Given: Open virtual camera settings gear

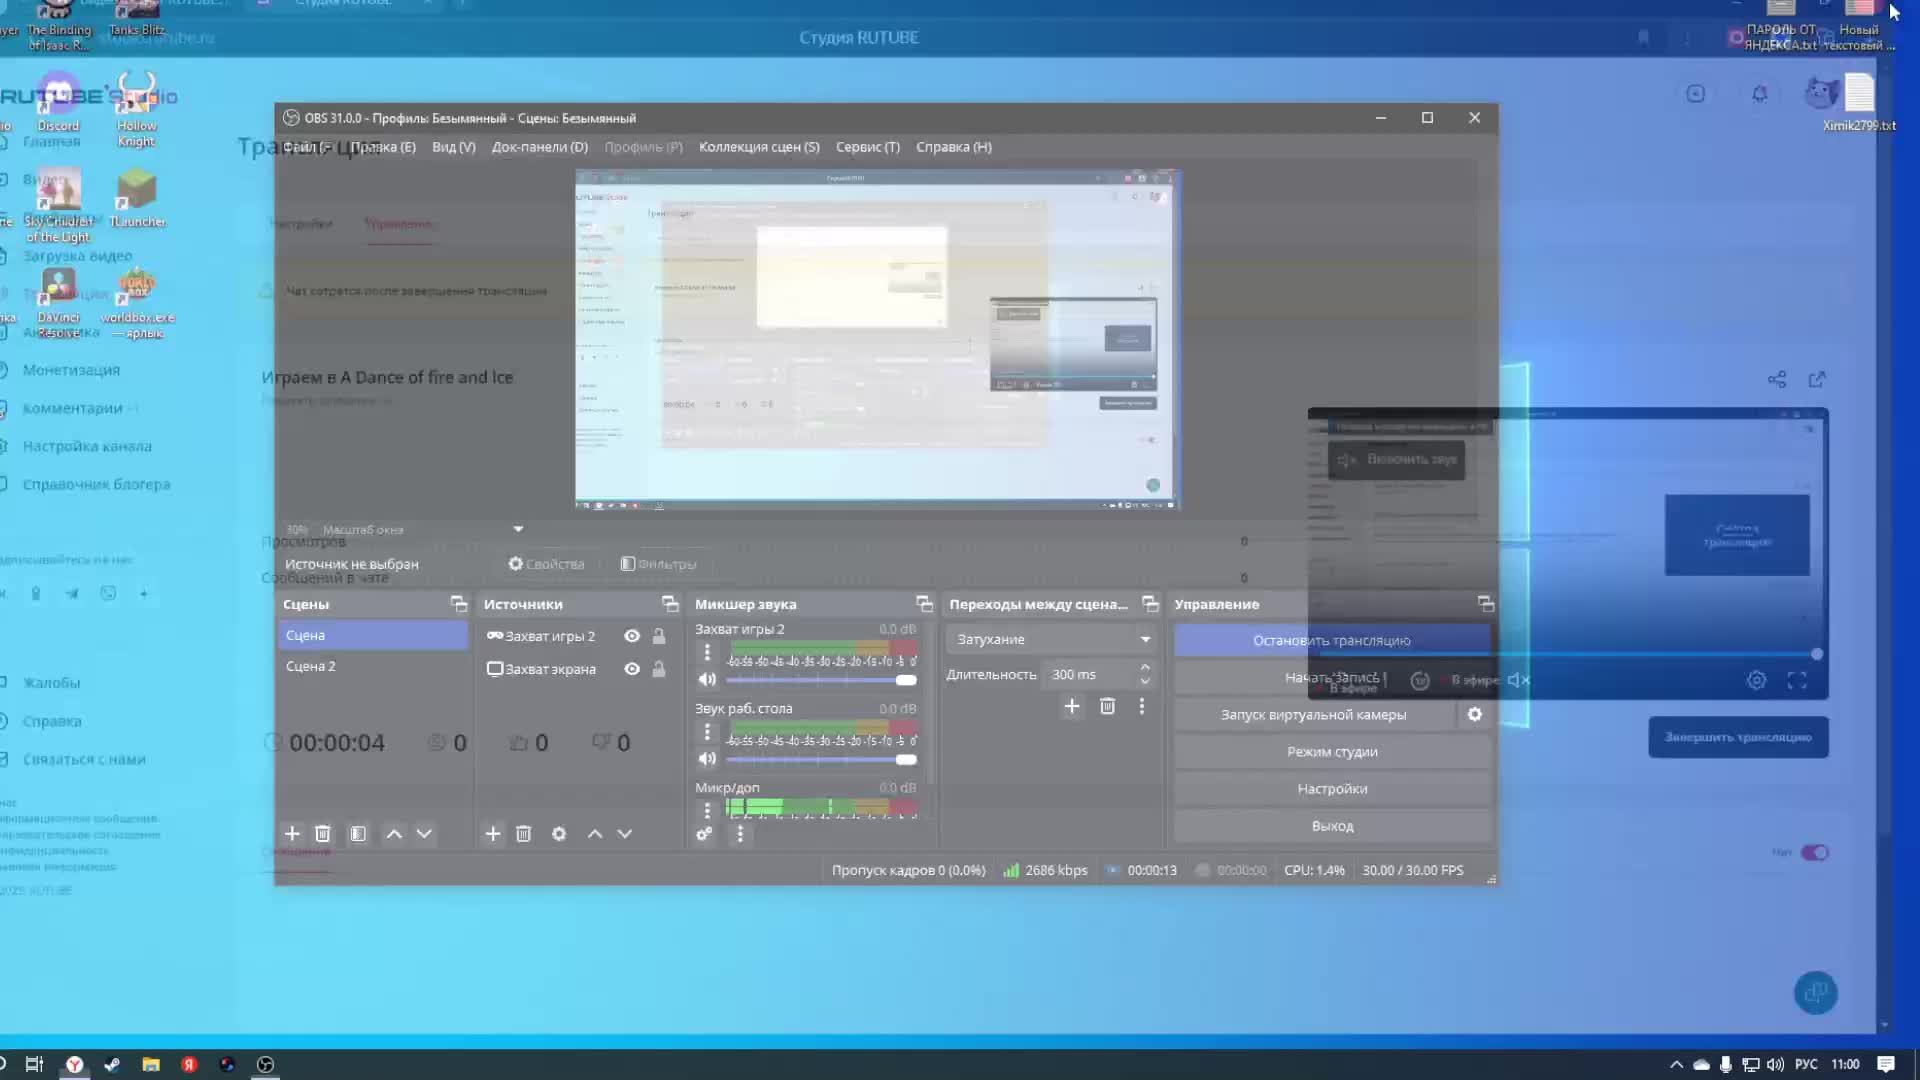Looking at the screenshot, I should 1475,714.
